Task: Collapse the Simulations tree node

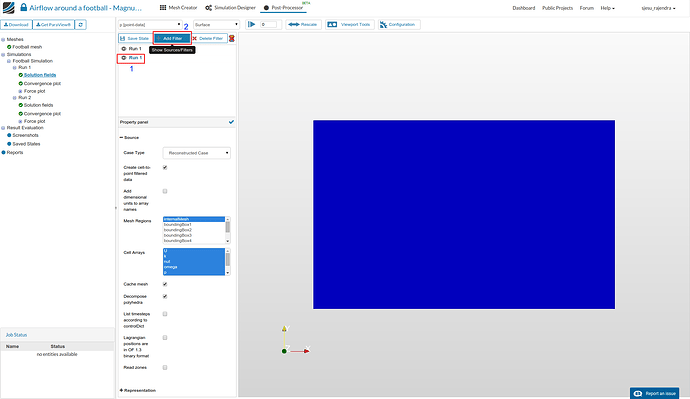Action: tap(3, 55)
